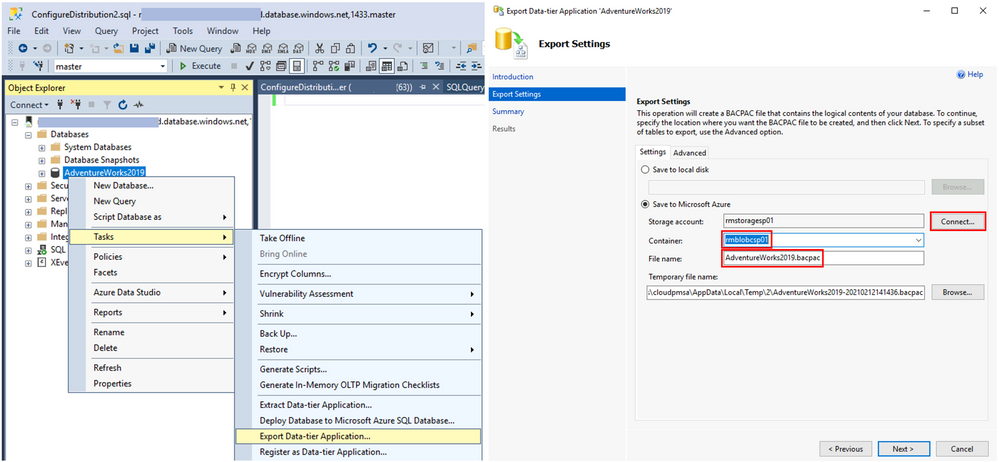Select the Save to Microsoft Azure option
Screen dimensions: 999x462
point(644,204)
